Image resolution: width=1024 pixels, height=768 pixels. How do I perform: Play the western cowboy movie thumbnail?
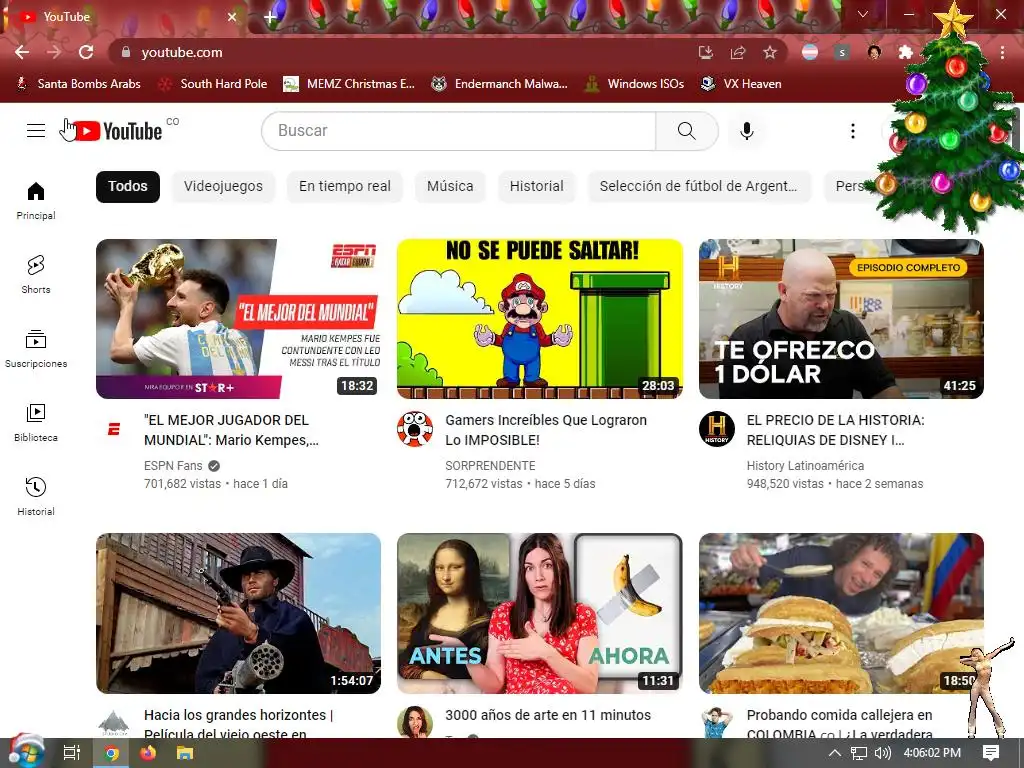click(238, 613)
